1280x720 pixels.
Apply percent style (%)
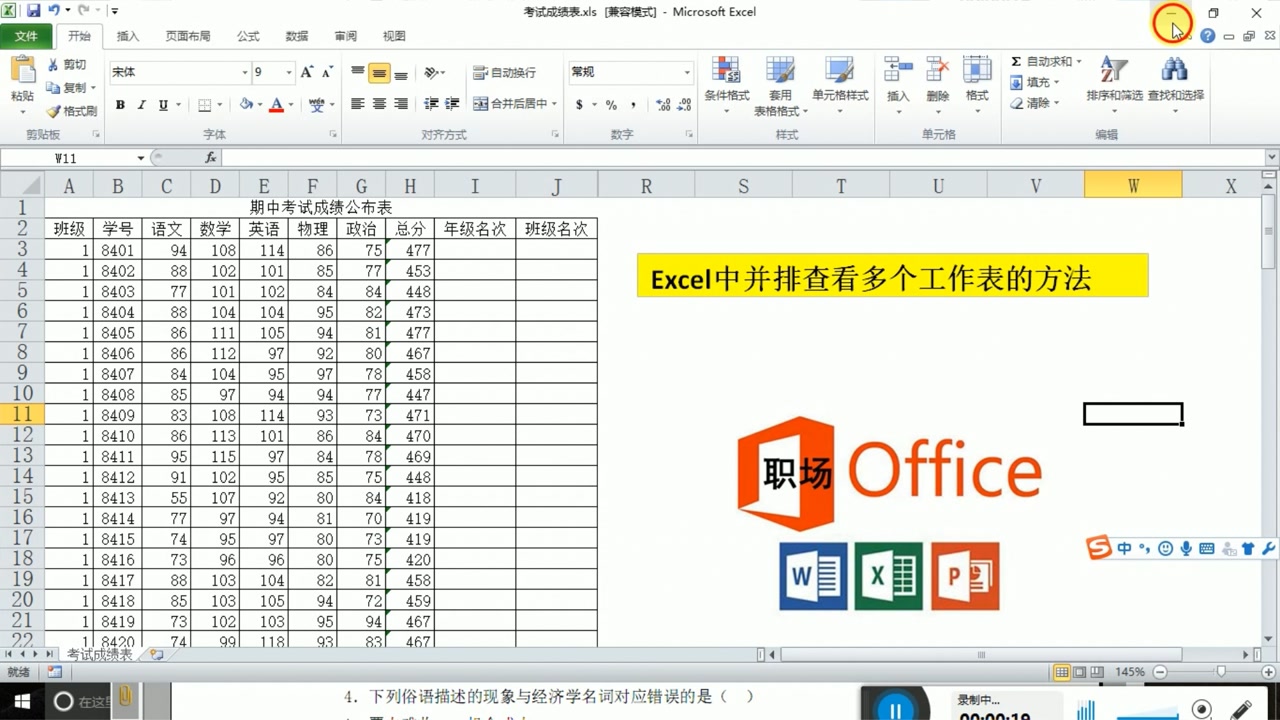(610, 104)
